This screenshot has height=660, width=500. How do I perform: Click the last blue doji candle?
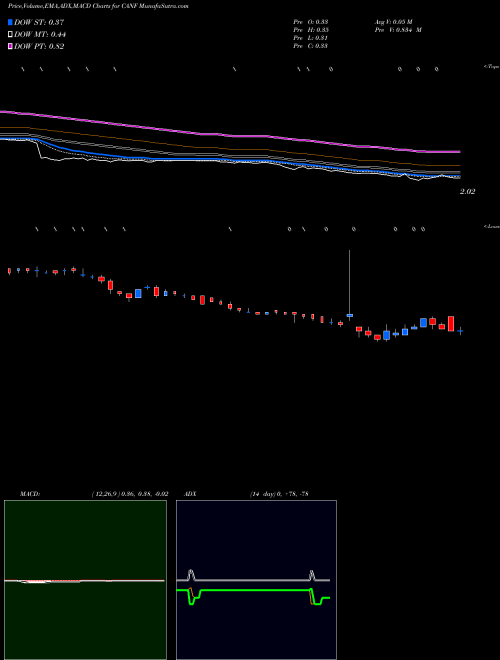460,331
